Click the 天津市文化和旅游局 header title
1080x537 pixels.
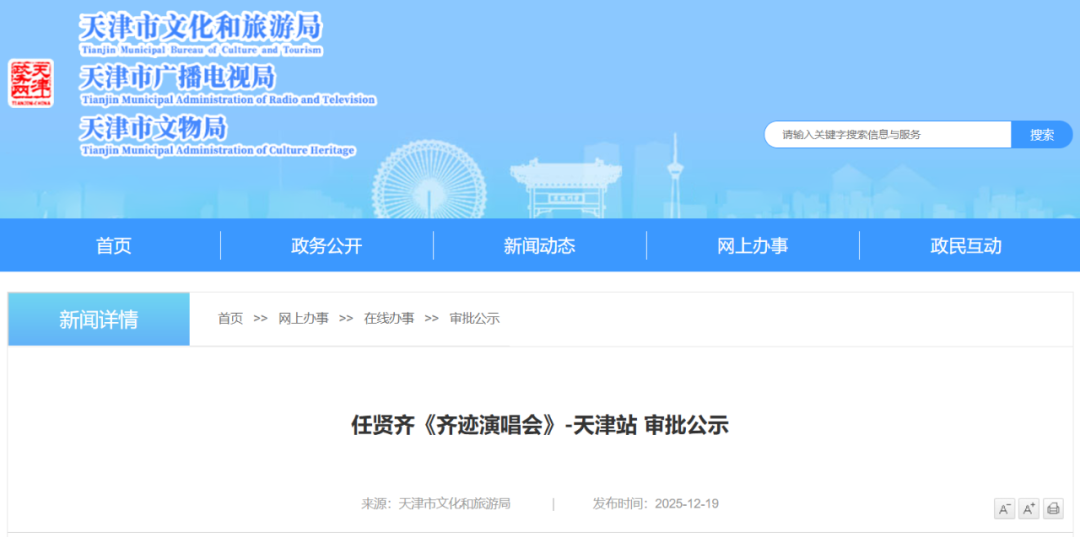pyautogui.click(x=201, y=27)
